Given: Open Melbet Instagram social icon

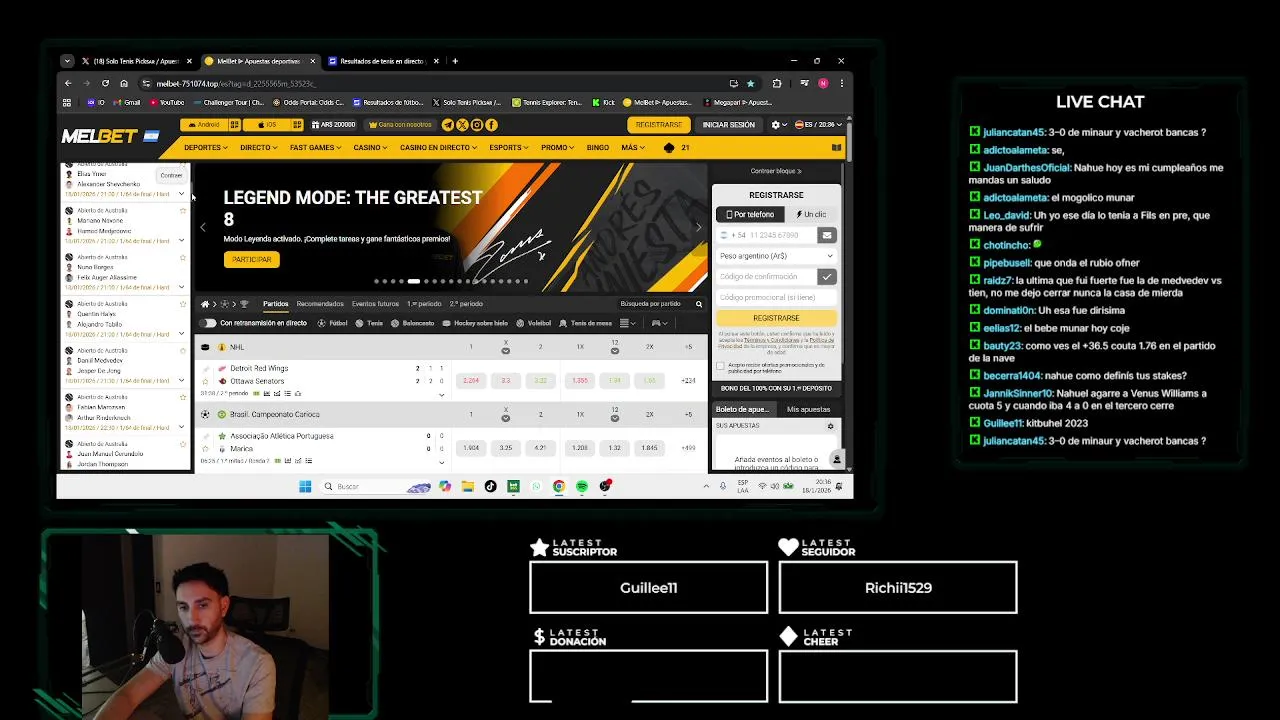Looking at the screenshot, I should 477,125.
